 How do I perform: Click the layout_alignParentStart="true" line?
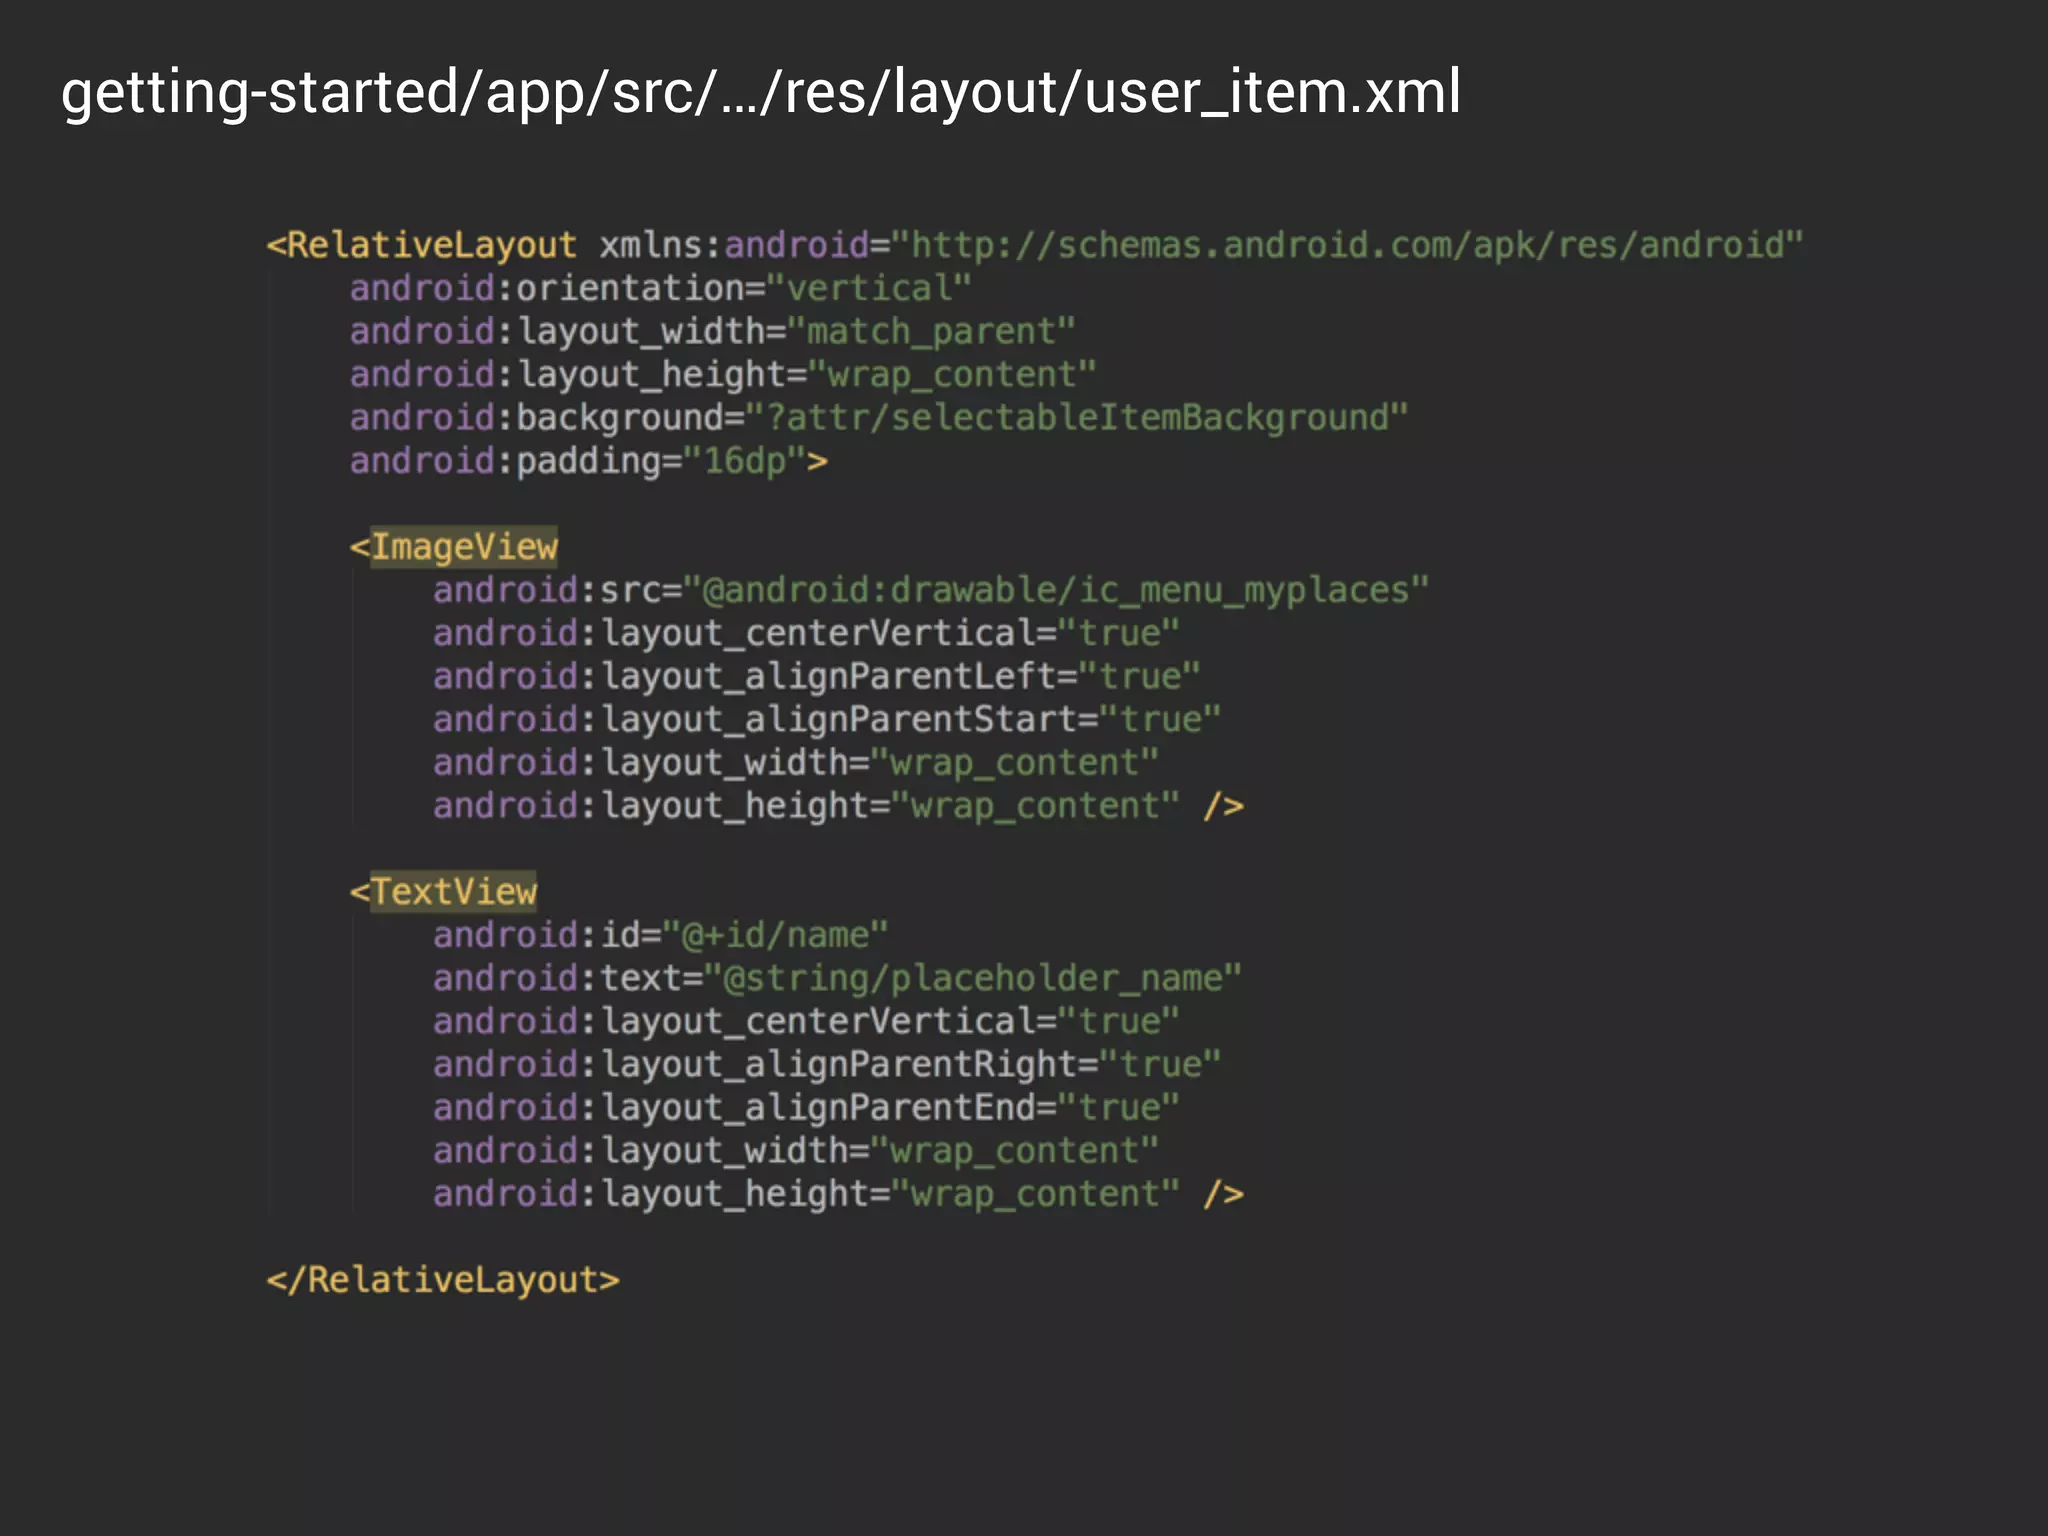click(x=827, y=719)
